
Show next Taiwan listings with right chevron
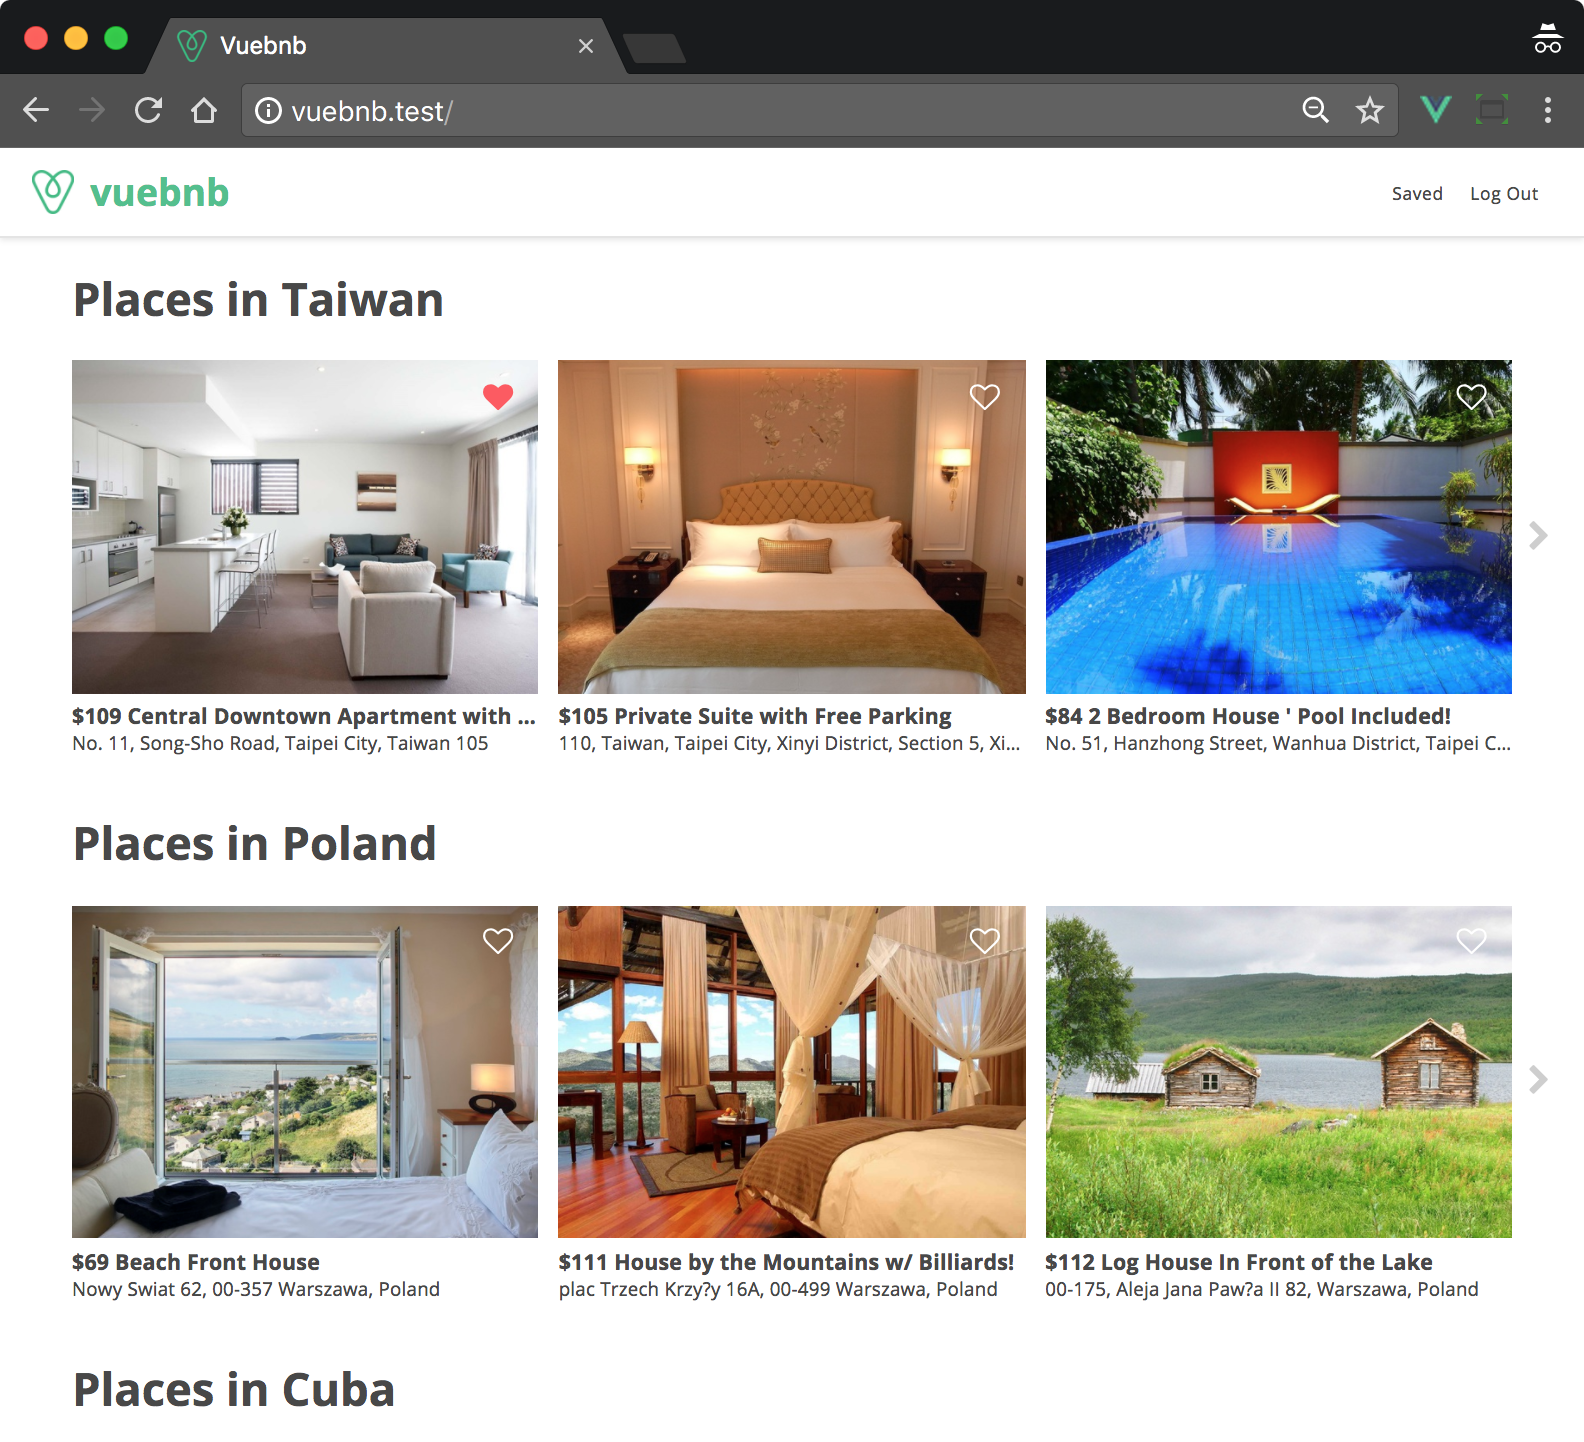(x=1538, y=536)
